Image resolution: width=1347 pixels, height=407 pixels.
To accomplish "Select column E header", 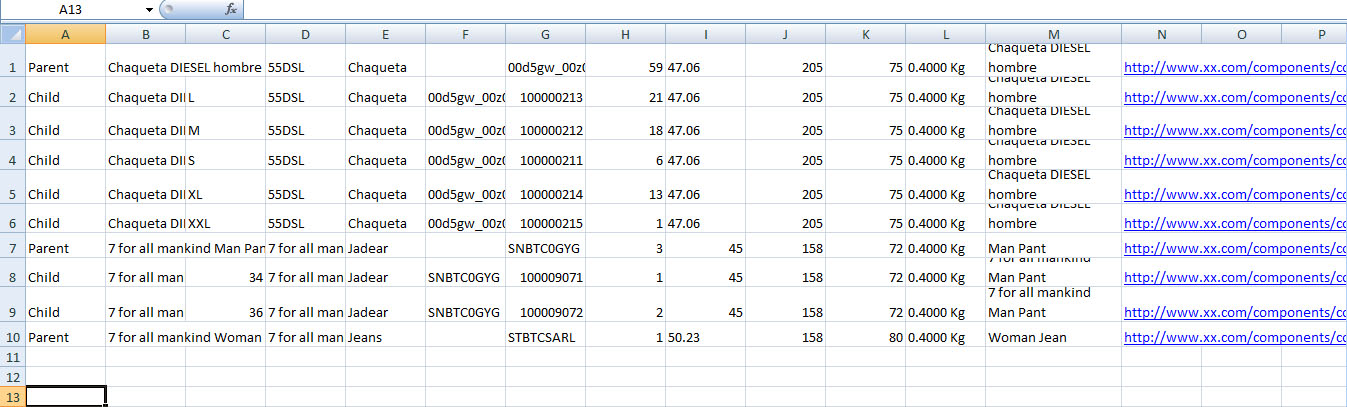I will 385,34.
